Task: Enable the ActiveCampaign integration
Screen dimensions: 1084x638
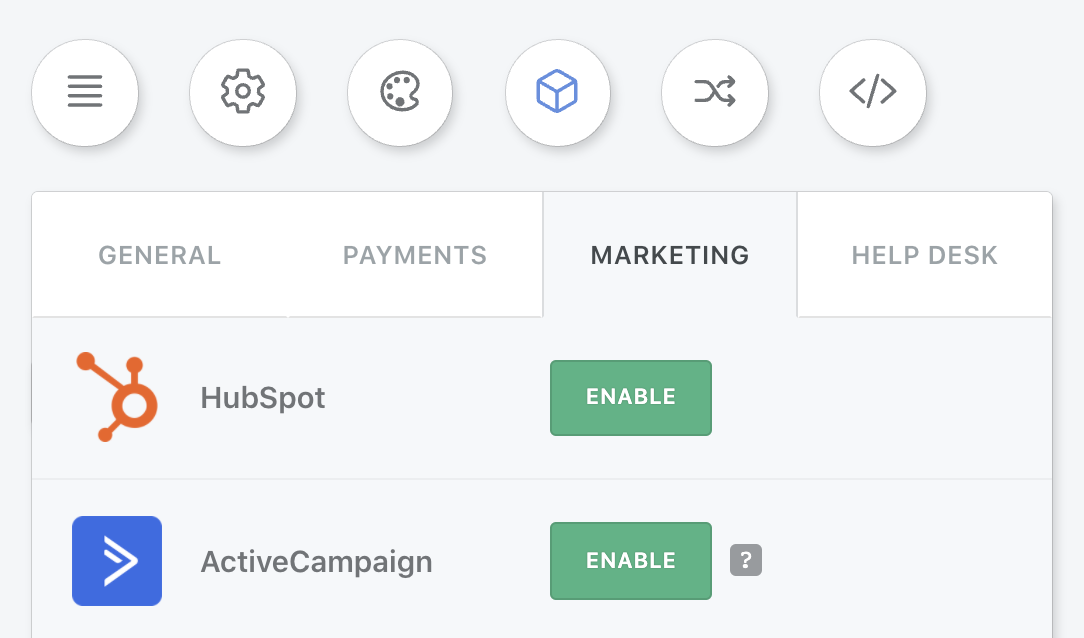Action: tap(630, 561)
